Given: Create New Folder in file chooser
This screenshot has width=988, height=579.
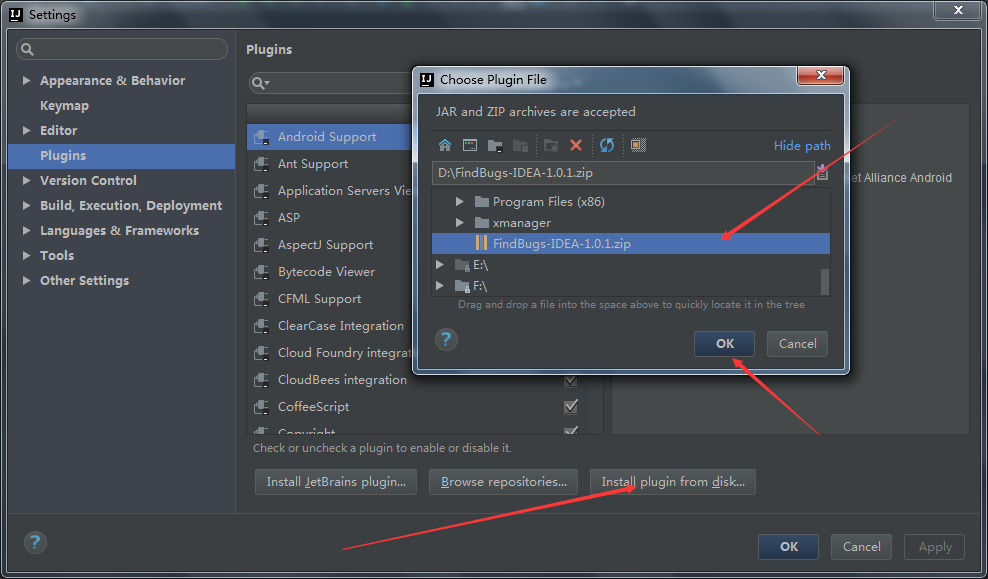Looking at the screenshot, I should click(x=551, y=146).
